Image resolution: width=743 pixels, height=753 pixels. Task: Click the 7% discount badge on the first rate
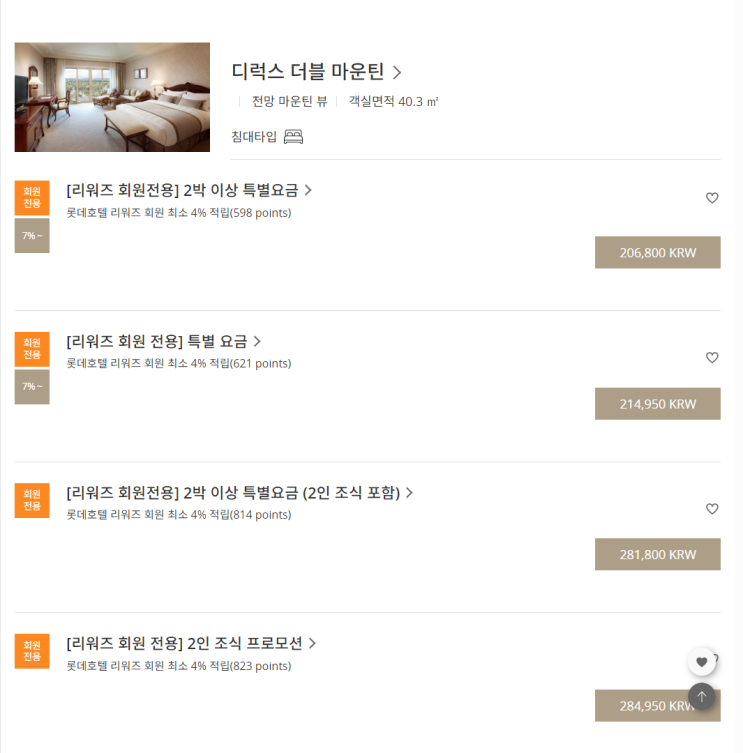point(32,236)
